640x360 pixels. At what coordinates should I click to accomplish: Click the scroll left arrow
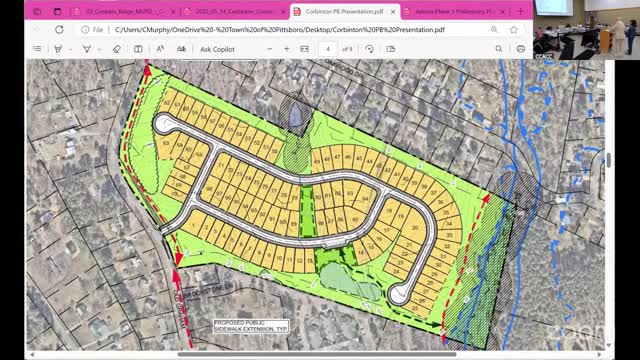(x=32, y=354)
